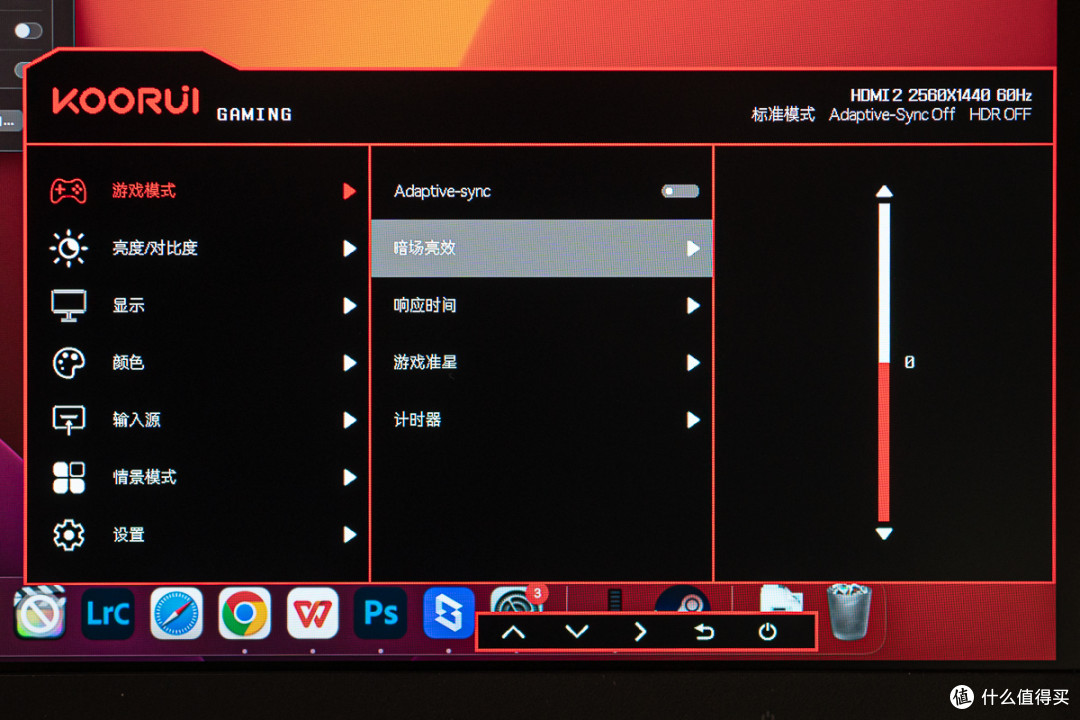The image size is (1080, 720).
Task: Open WPS Office from the dock
Action: point(313,613)
